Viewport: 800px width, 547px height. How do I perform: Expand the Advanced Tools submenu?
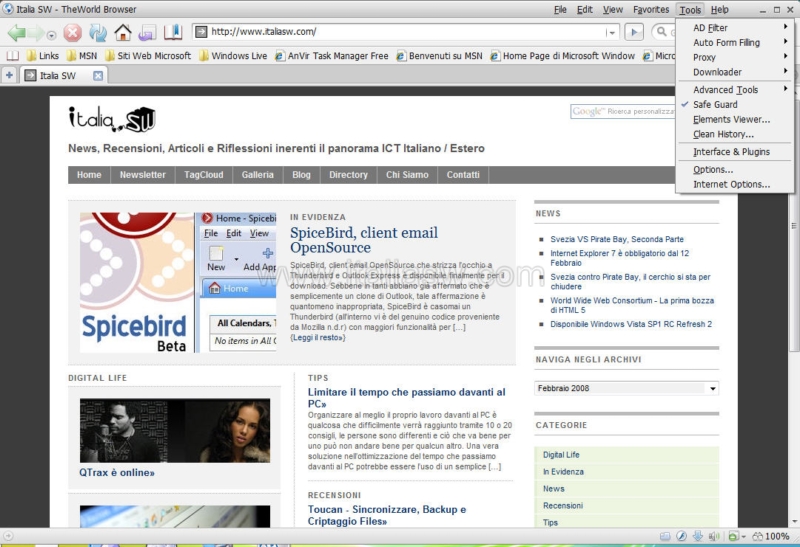(x=735, y=89)
